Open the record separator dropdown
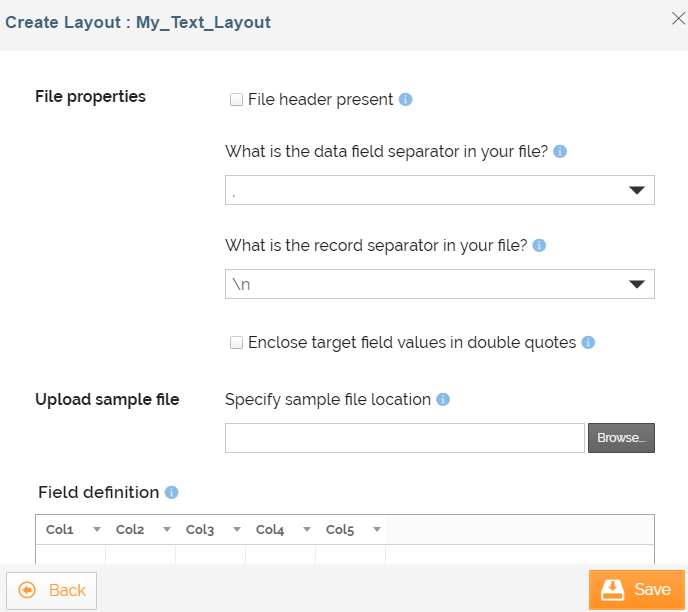The height and width of the screenshot is (612, 688). (x=636, y=284)
